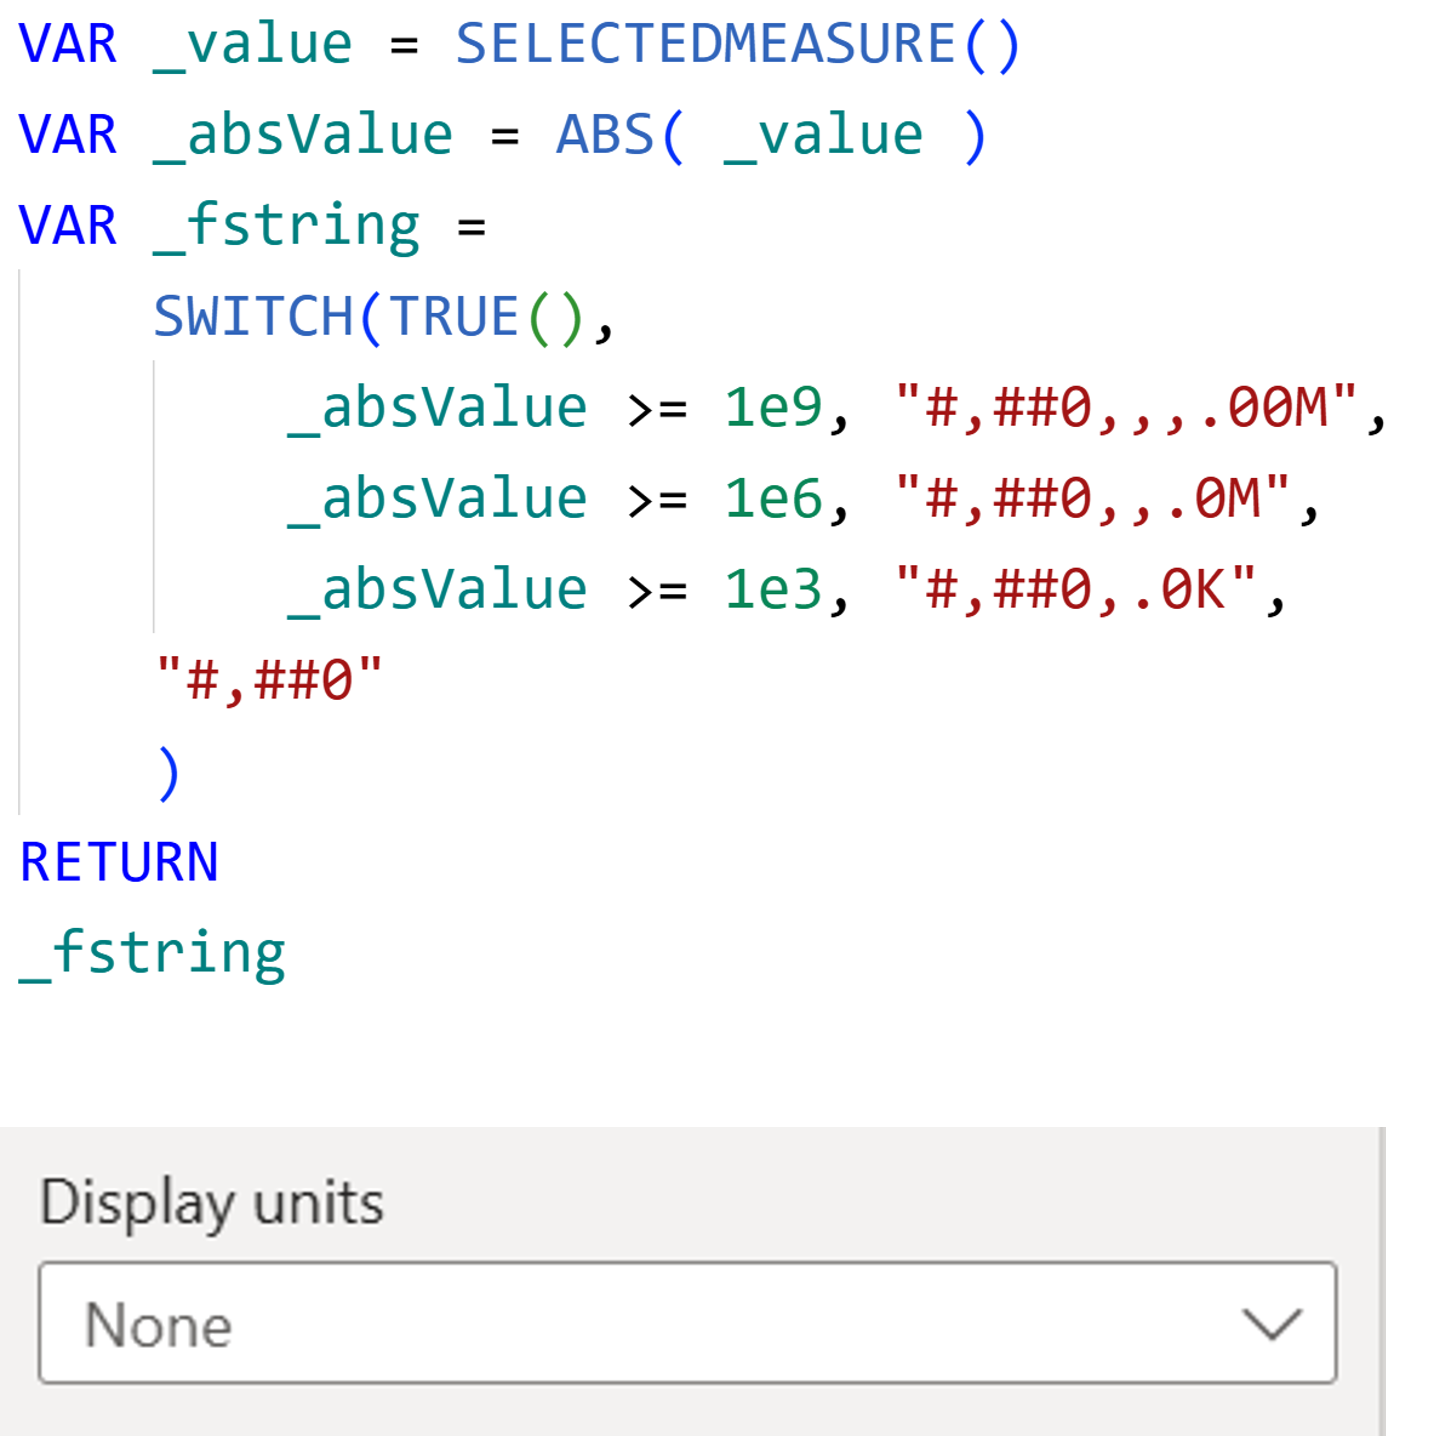
Task: Click the _fstring declaration on the third line
Action: pos(286,226)
